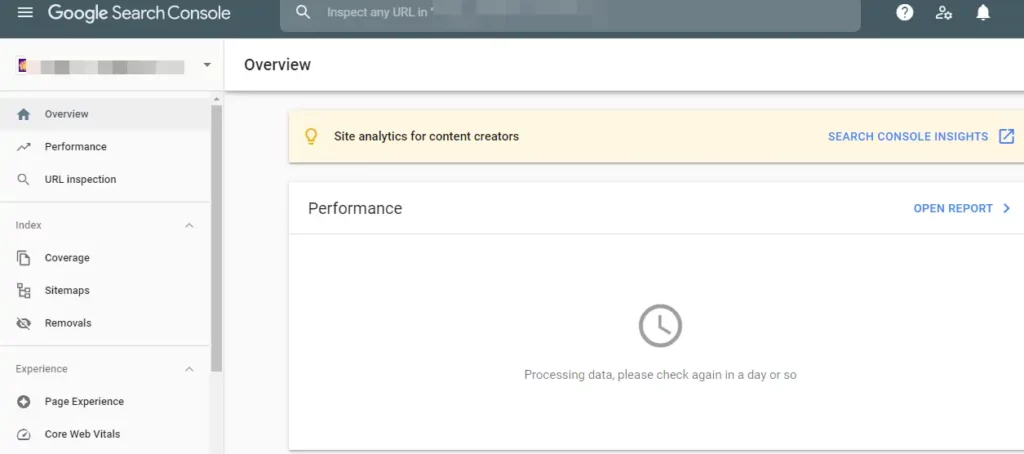Click the Inspect any URL search field
This screenshot has width=1024, height=454.
580,13
